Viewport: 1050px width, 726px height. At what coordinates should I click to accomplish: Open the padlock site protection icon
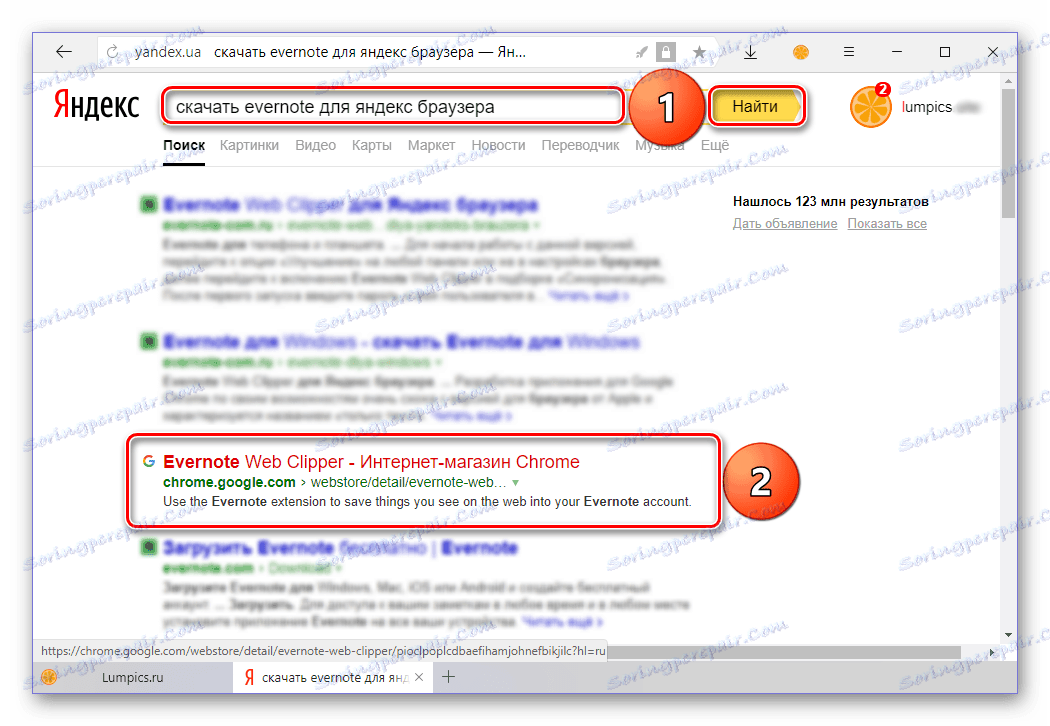click(665, 52)
